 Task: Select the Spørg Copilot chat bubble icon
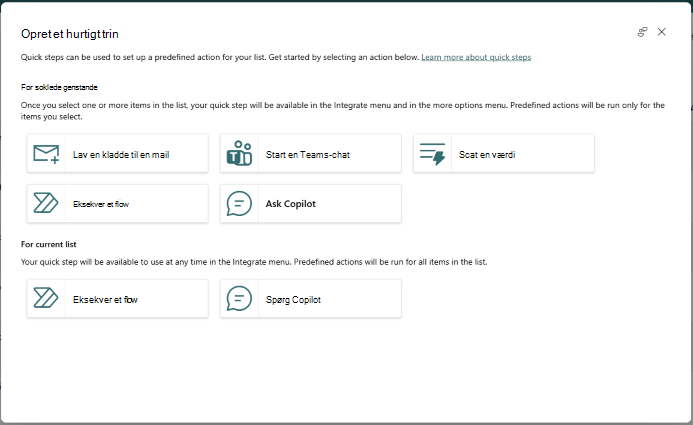pyautogui.click(x=239, y=298)
